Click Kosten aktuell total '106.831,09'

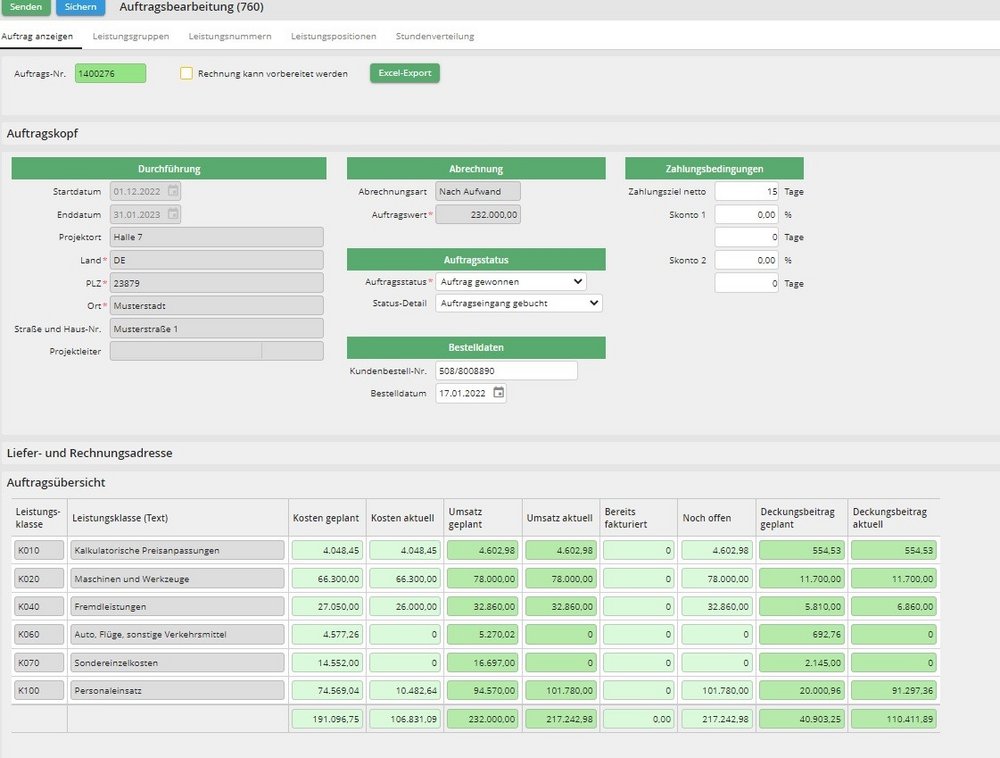405,719
